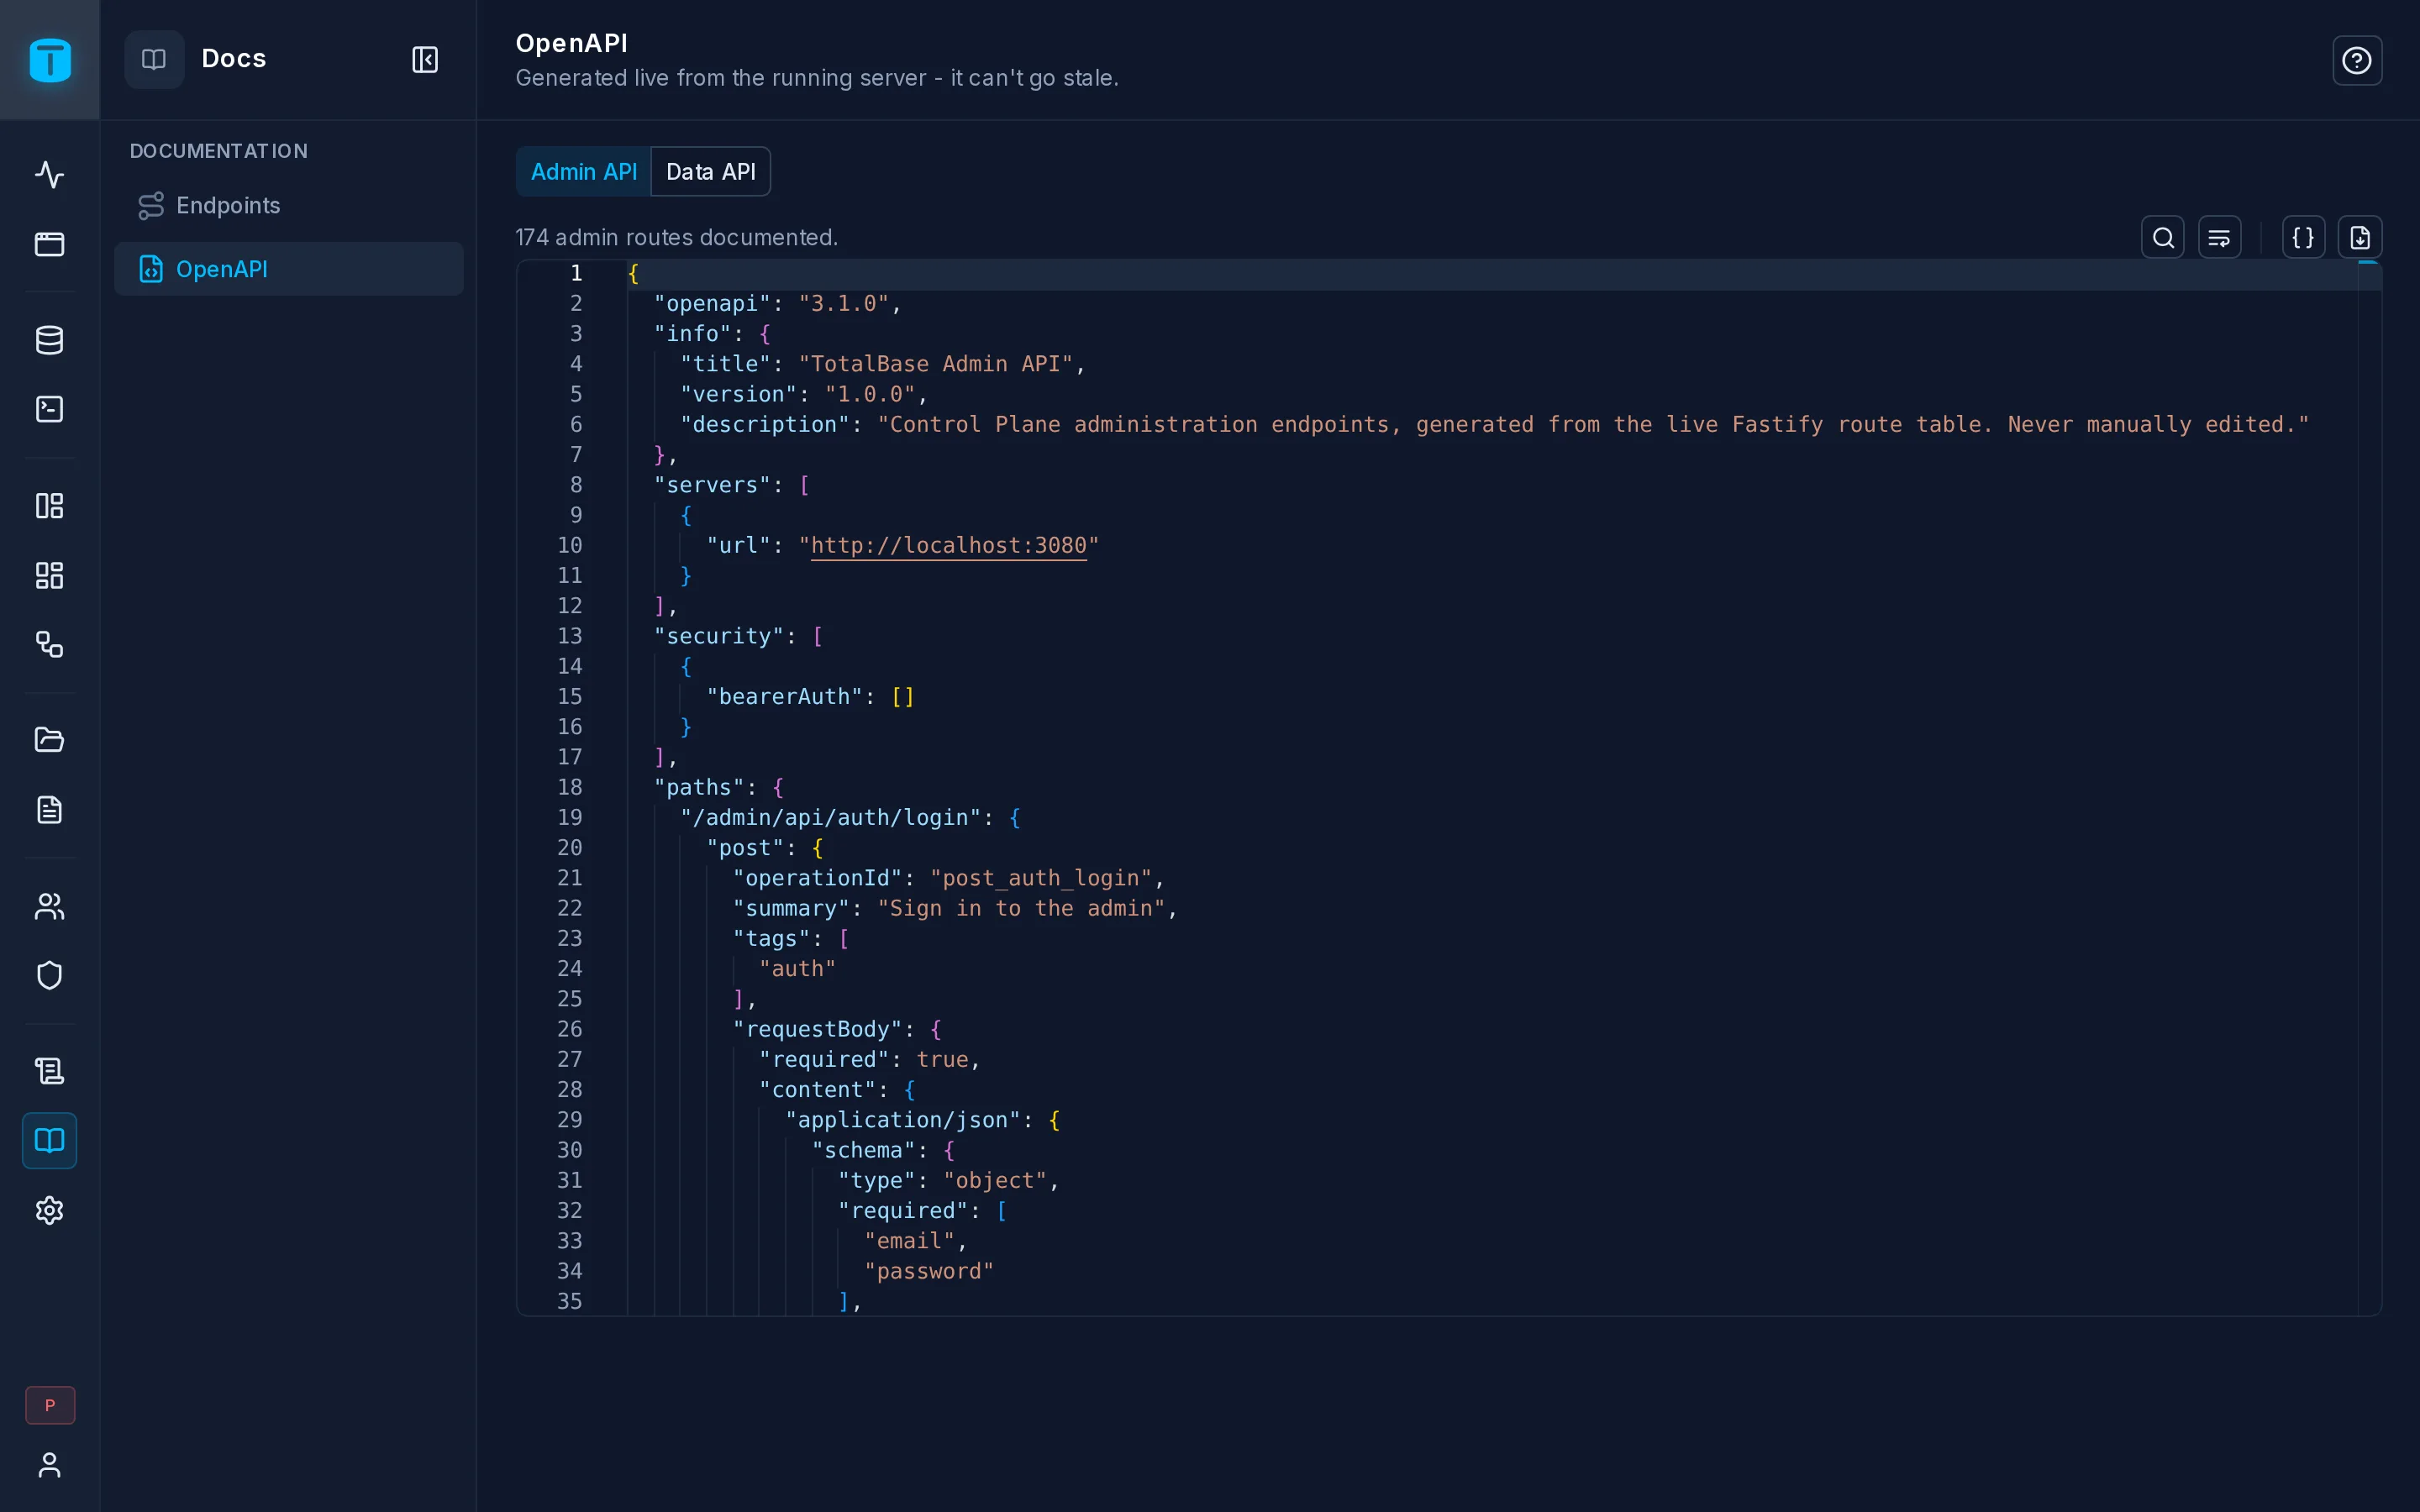Open the browser window icon in sidebar
Viewport: 2420px width, 1512px height.
click(x=50, y=244)
